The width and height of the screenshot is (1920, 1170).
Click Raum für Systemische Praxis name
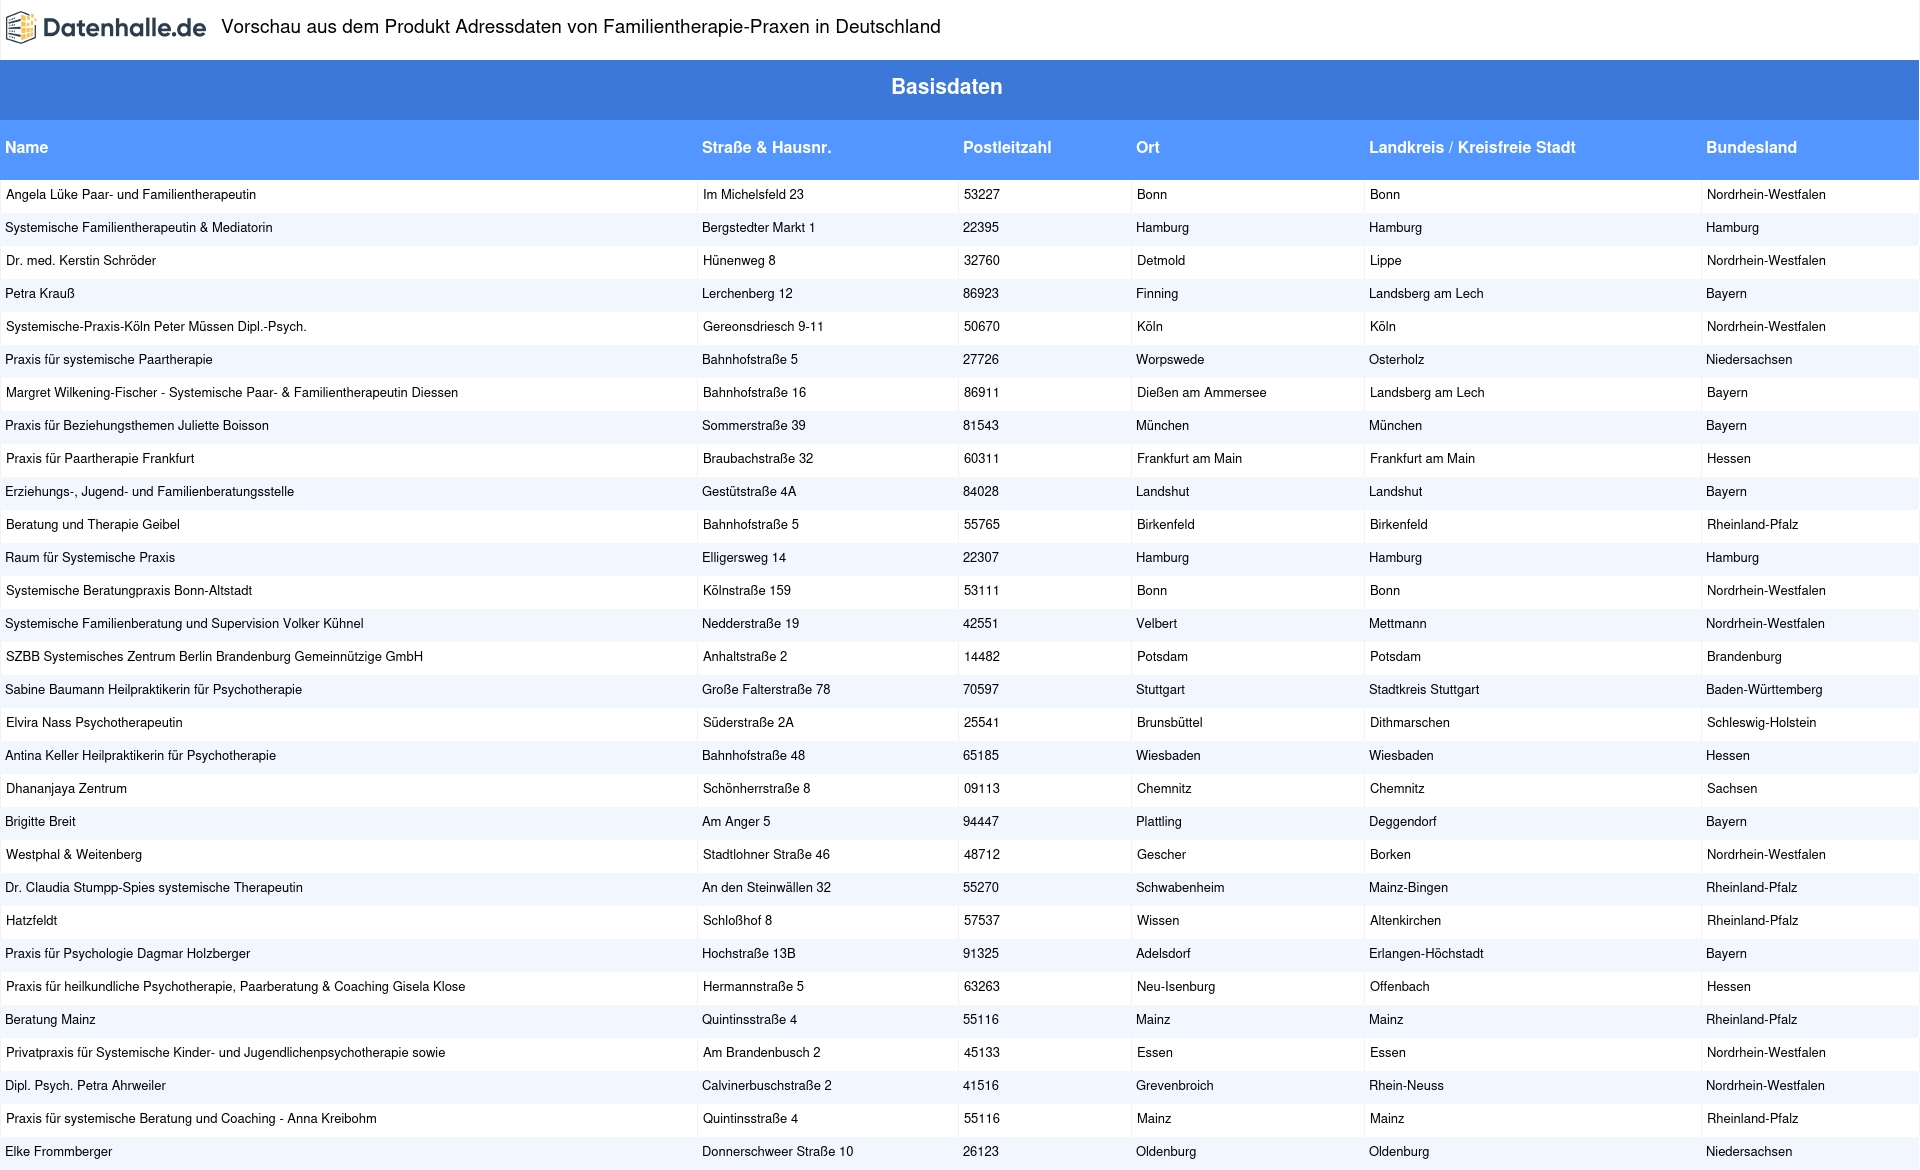[90, 558]
